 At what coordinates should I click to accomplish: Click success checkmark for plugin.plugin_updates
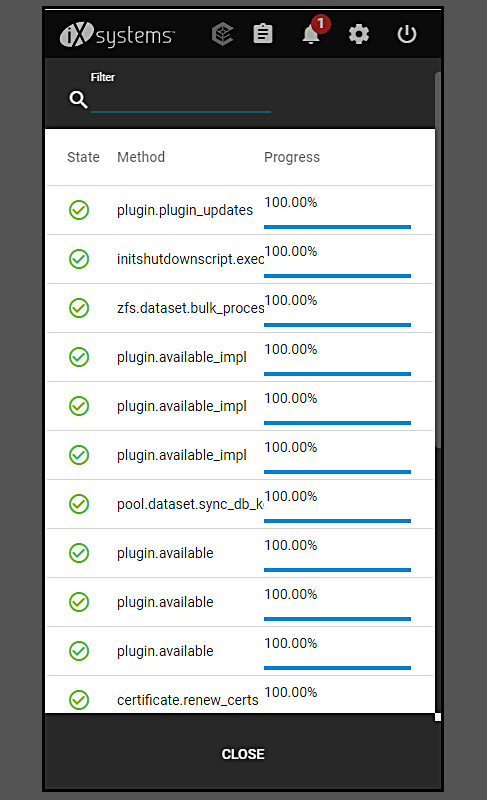pos(79,210)
